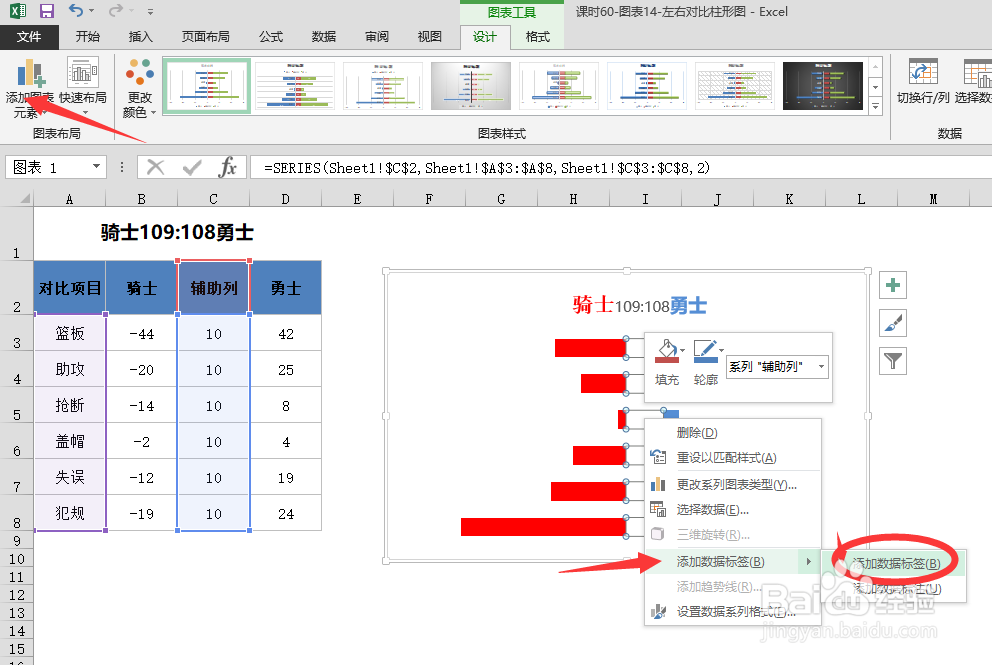Open the Undo history dropdown arrow
Screen dimensions: 992x665
pos(92,11)
